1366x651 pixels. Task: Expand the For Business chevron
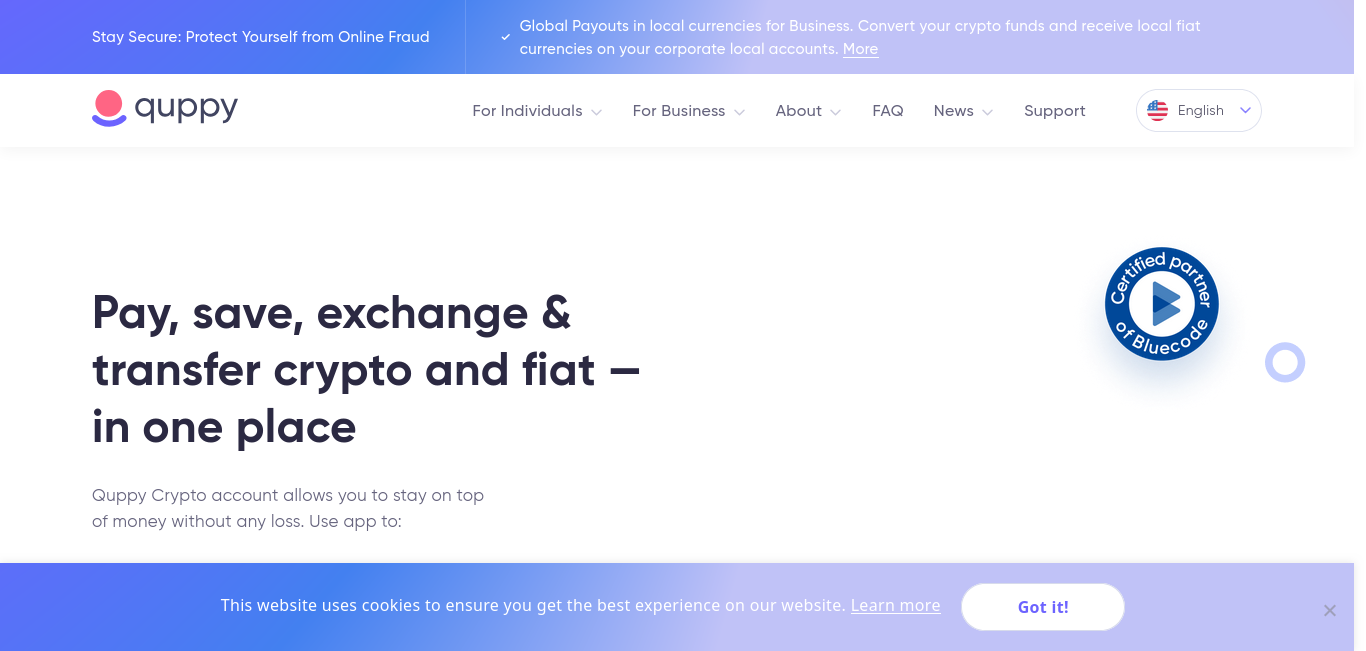coord(740,112)
